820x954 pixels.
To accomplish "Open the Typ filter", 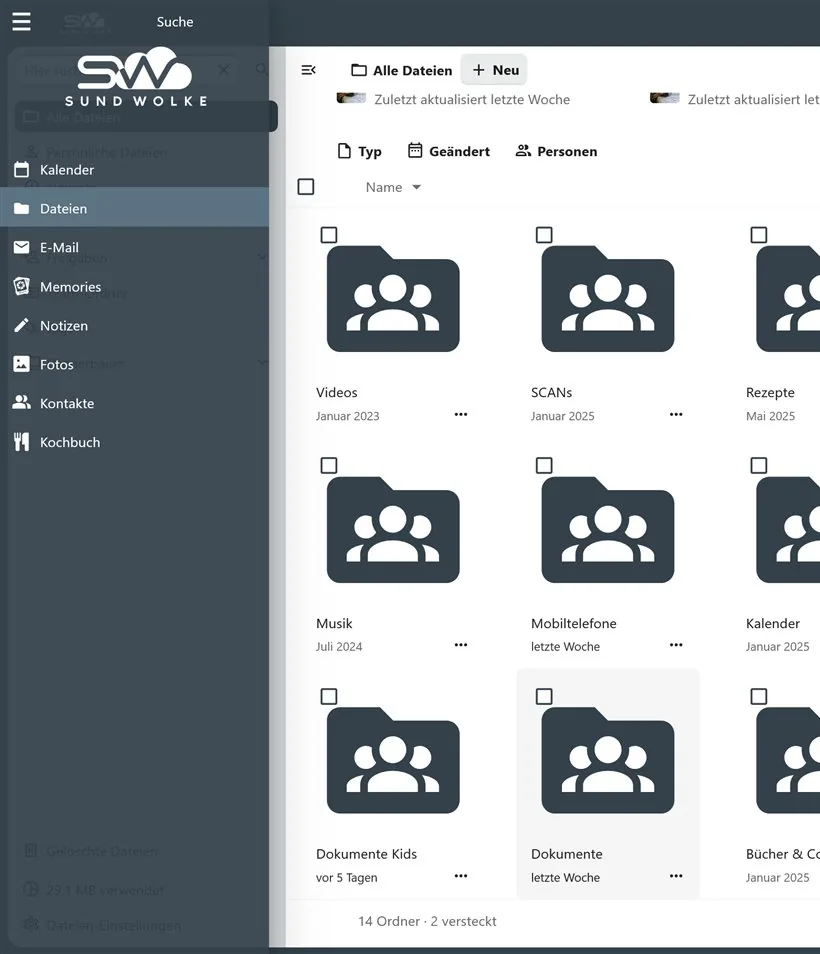I will [x=360, y=151].
